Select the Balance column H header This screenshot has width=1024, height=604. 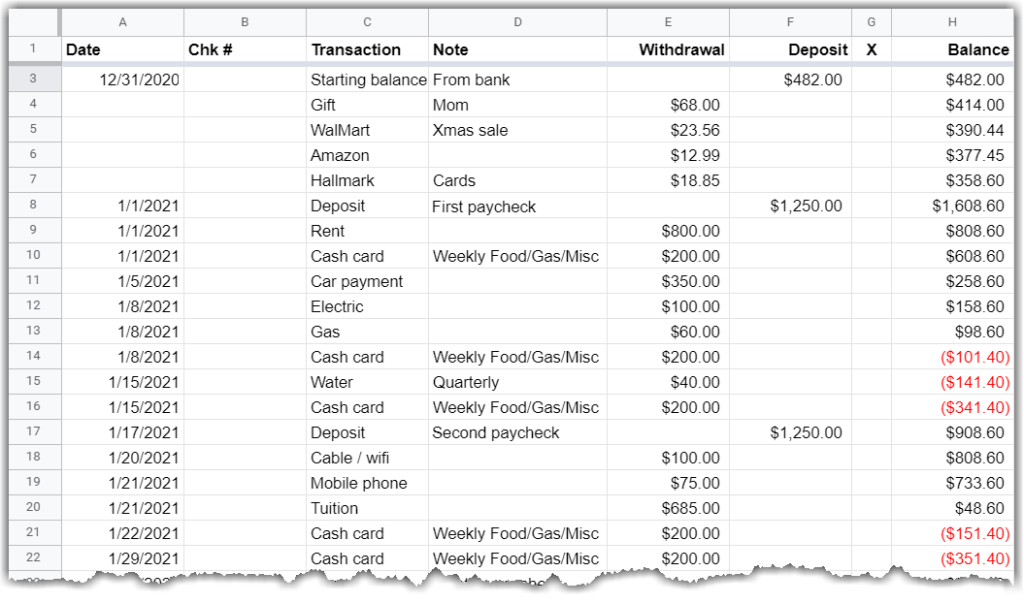[x=948, y=21]
